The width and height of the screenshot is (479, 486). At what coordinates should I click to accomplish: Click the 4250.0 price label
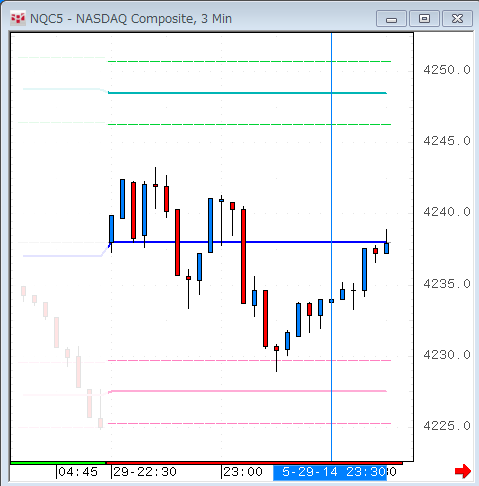447,70
